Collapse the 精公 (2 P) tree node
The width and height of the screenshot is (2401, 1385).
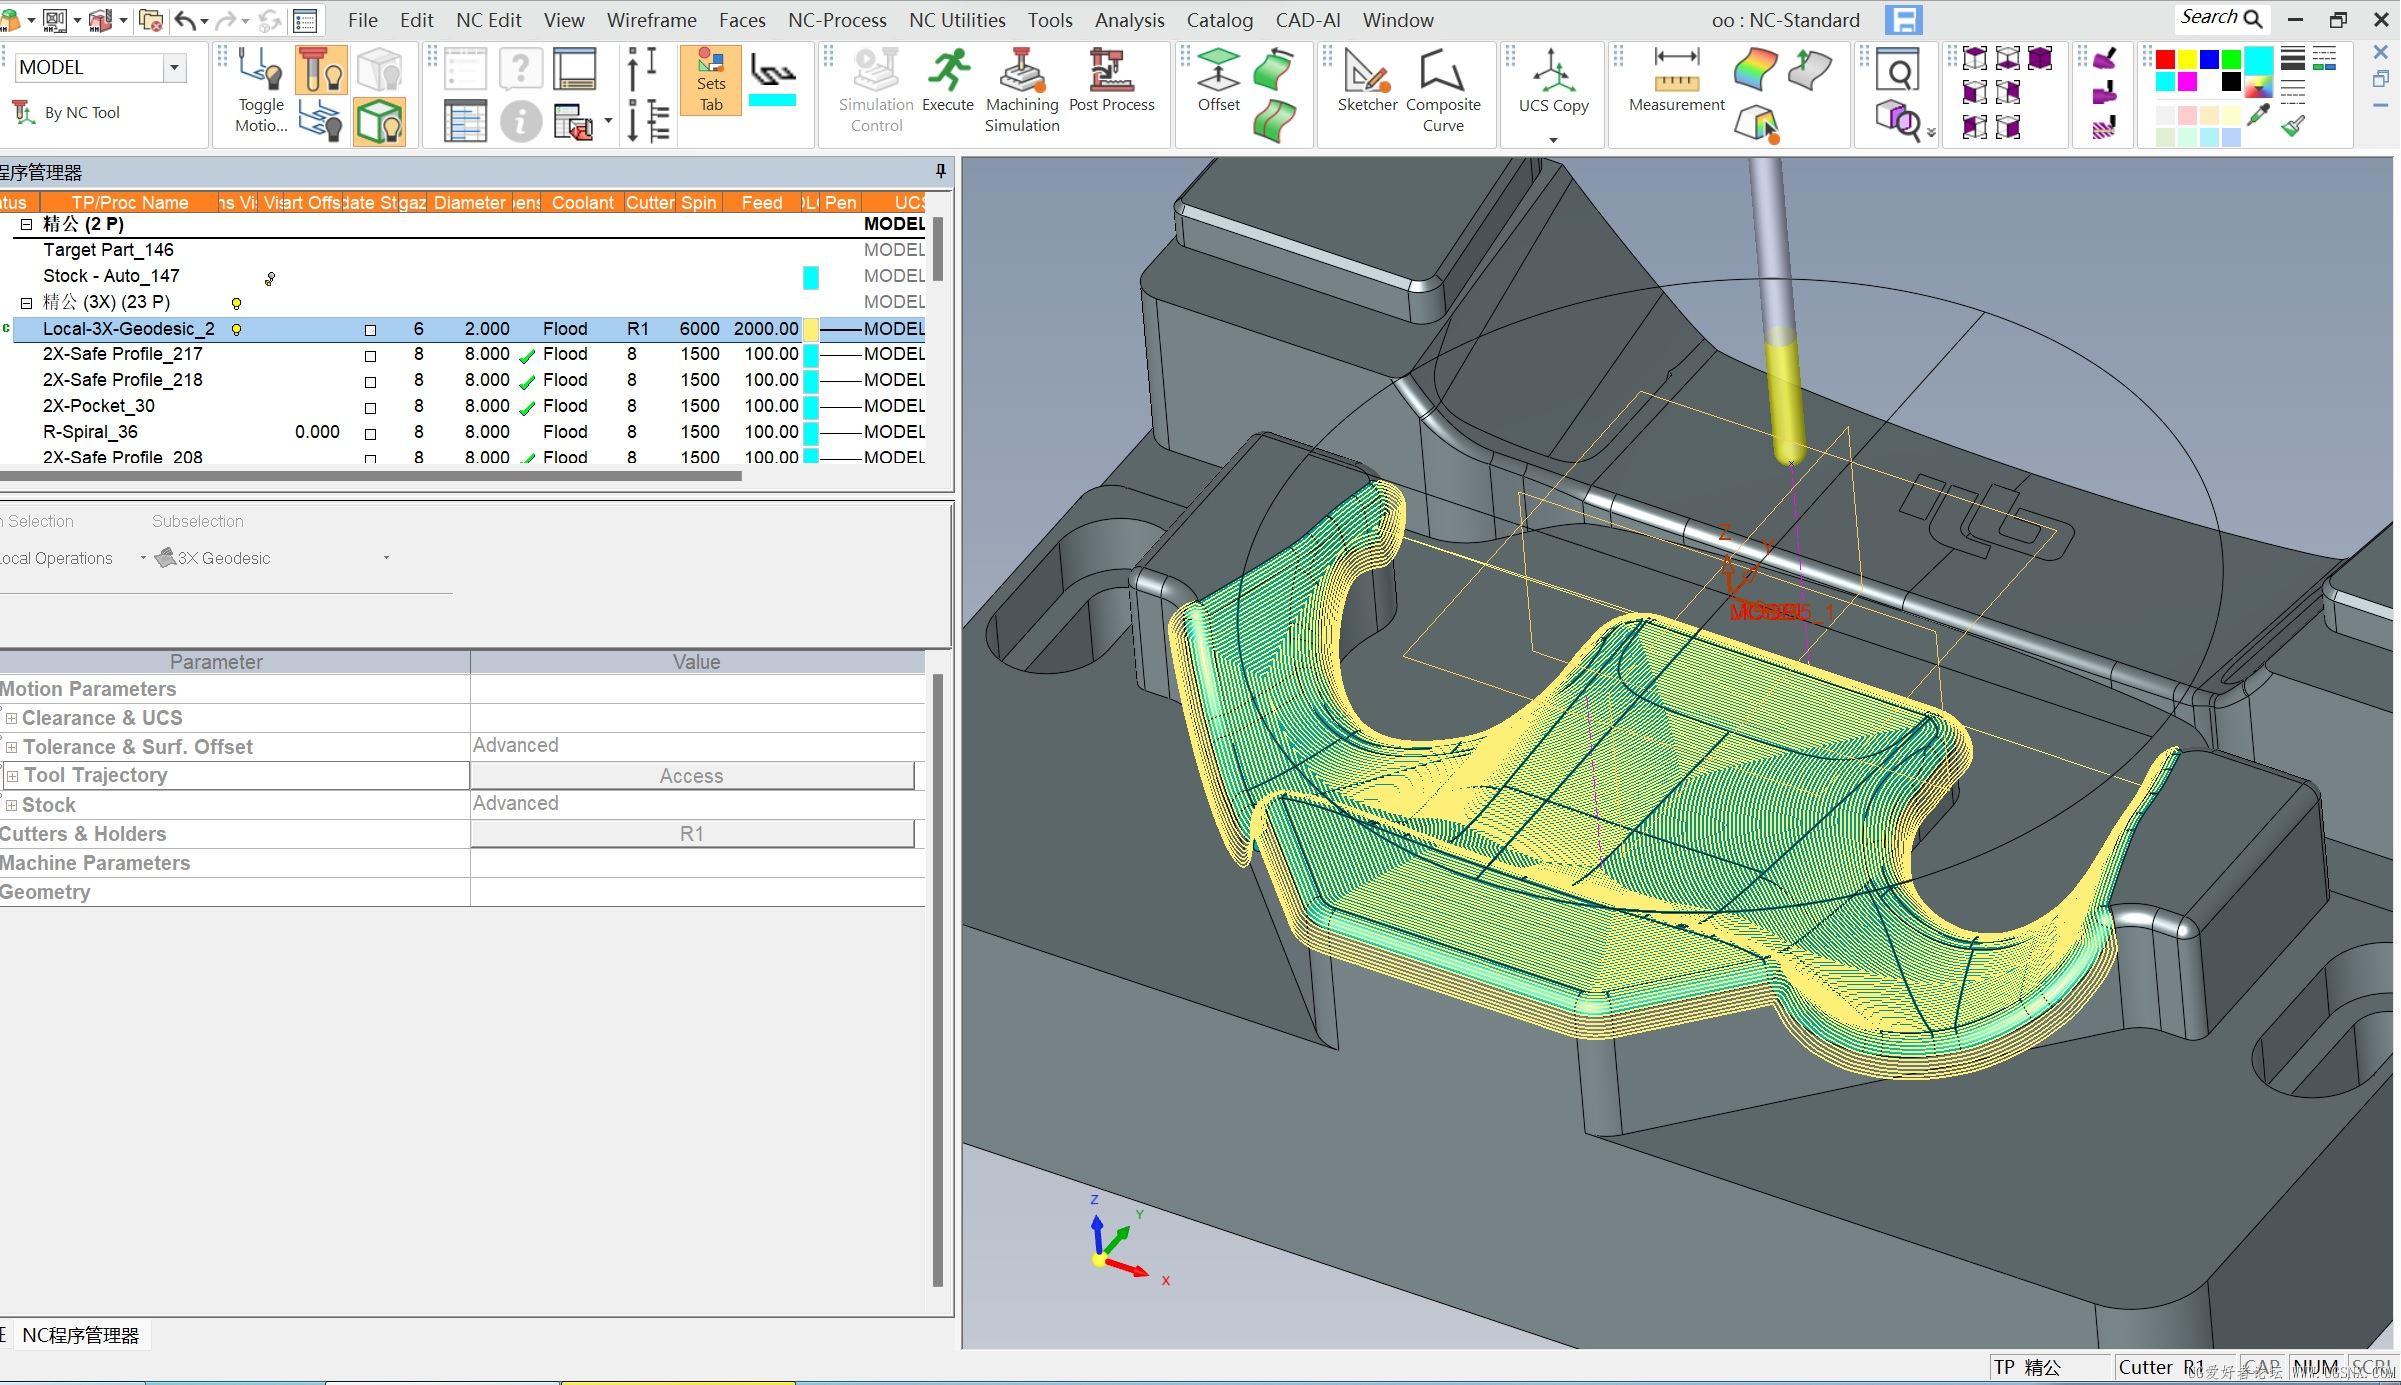tap(27, 224)
